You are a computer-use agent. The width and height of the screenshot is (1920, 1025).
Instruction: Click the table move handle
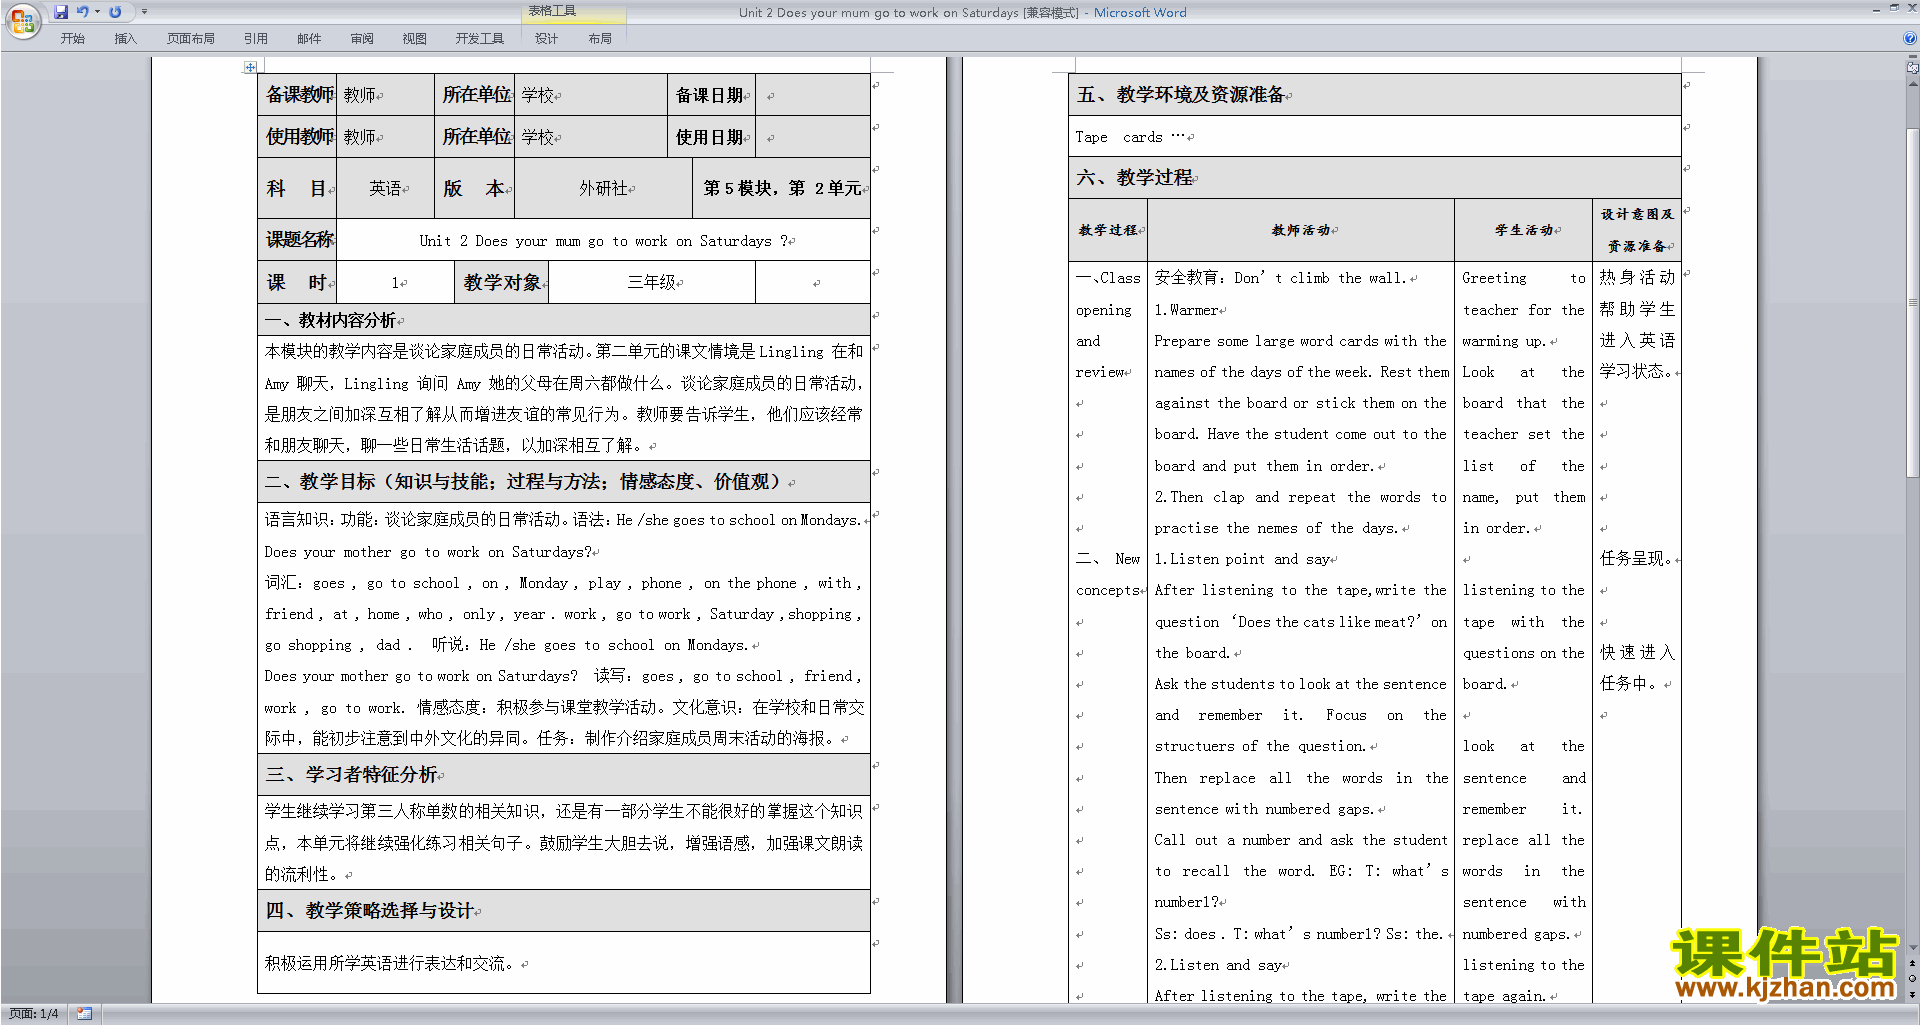click(x=250, y=67)
